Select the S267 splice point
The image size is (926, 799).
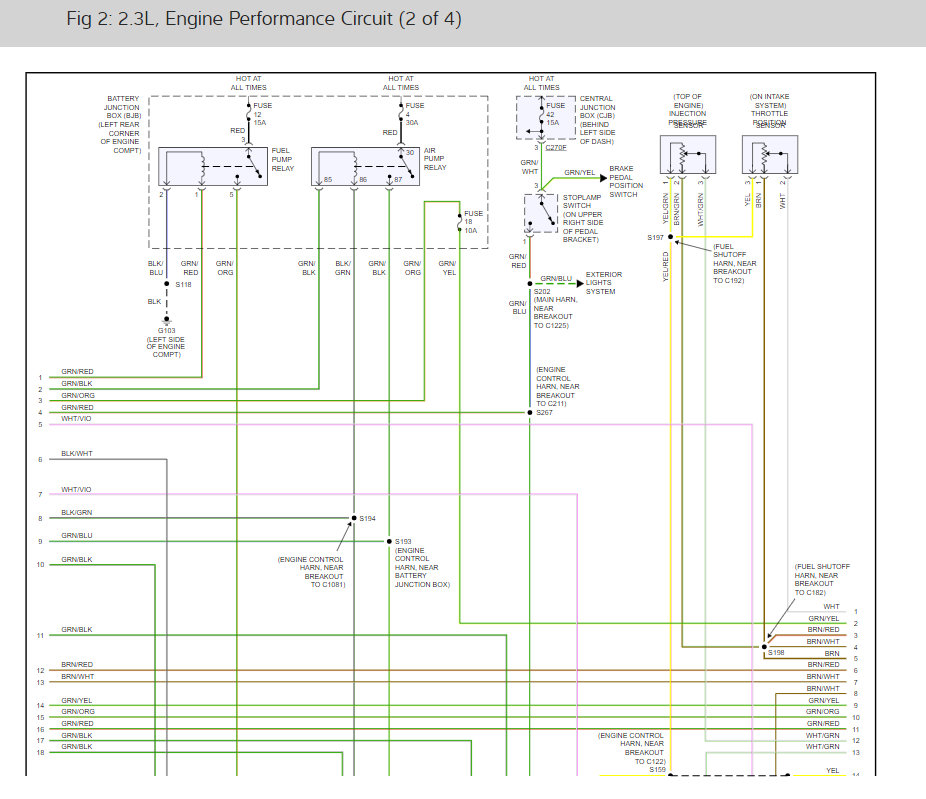click(x=530, y=412)
